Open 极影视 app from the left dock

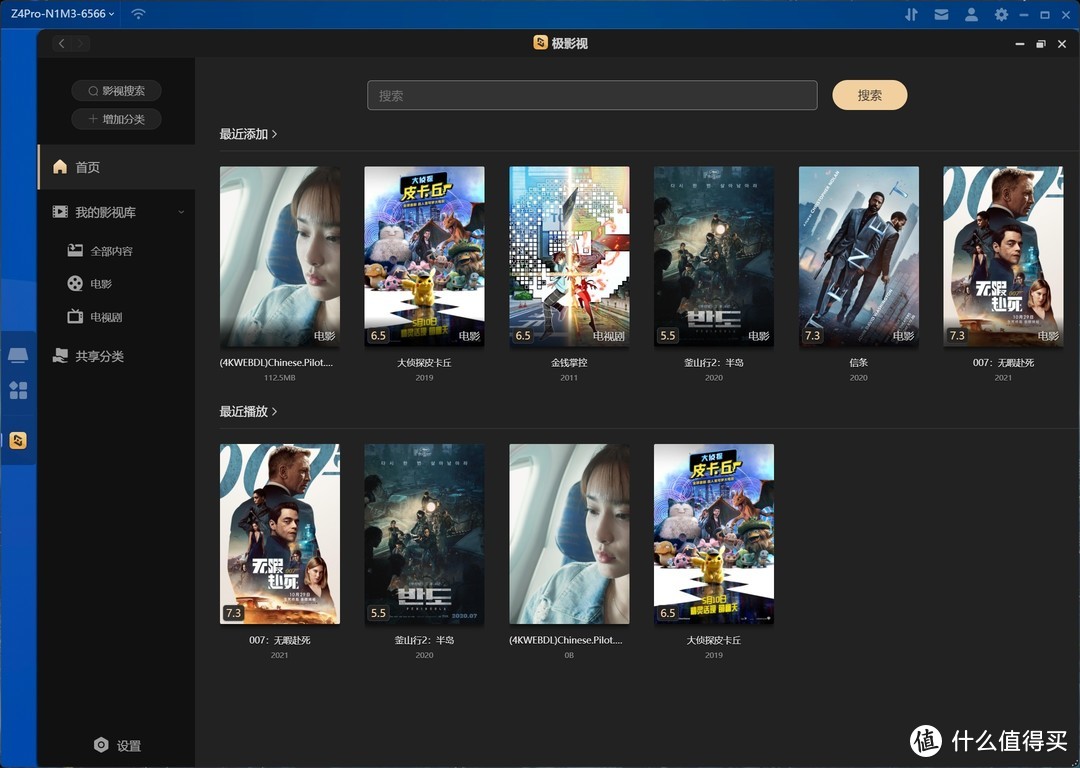[x=18, y=440]
